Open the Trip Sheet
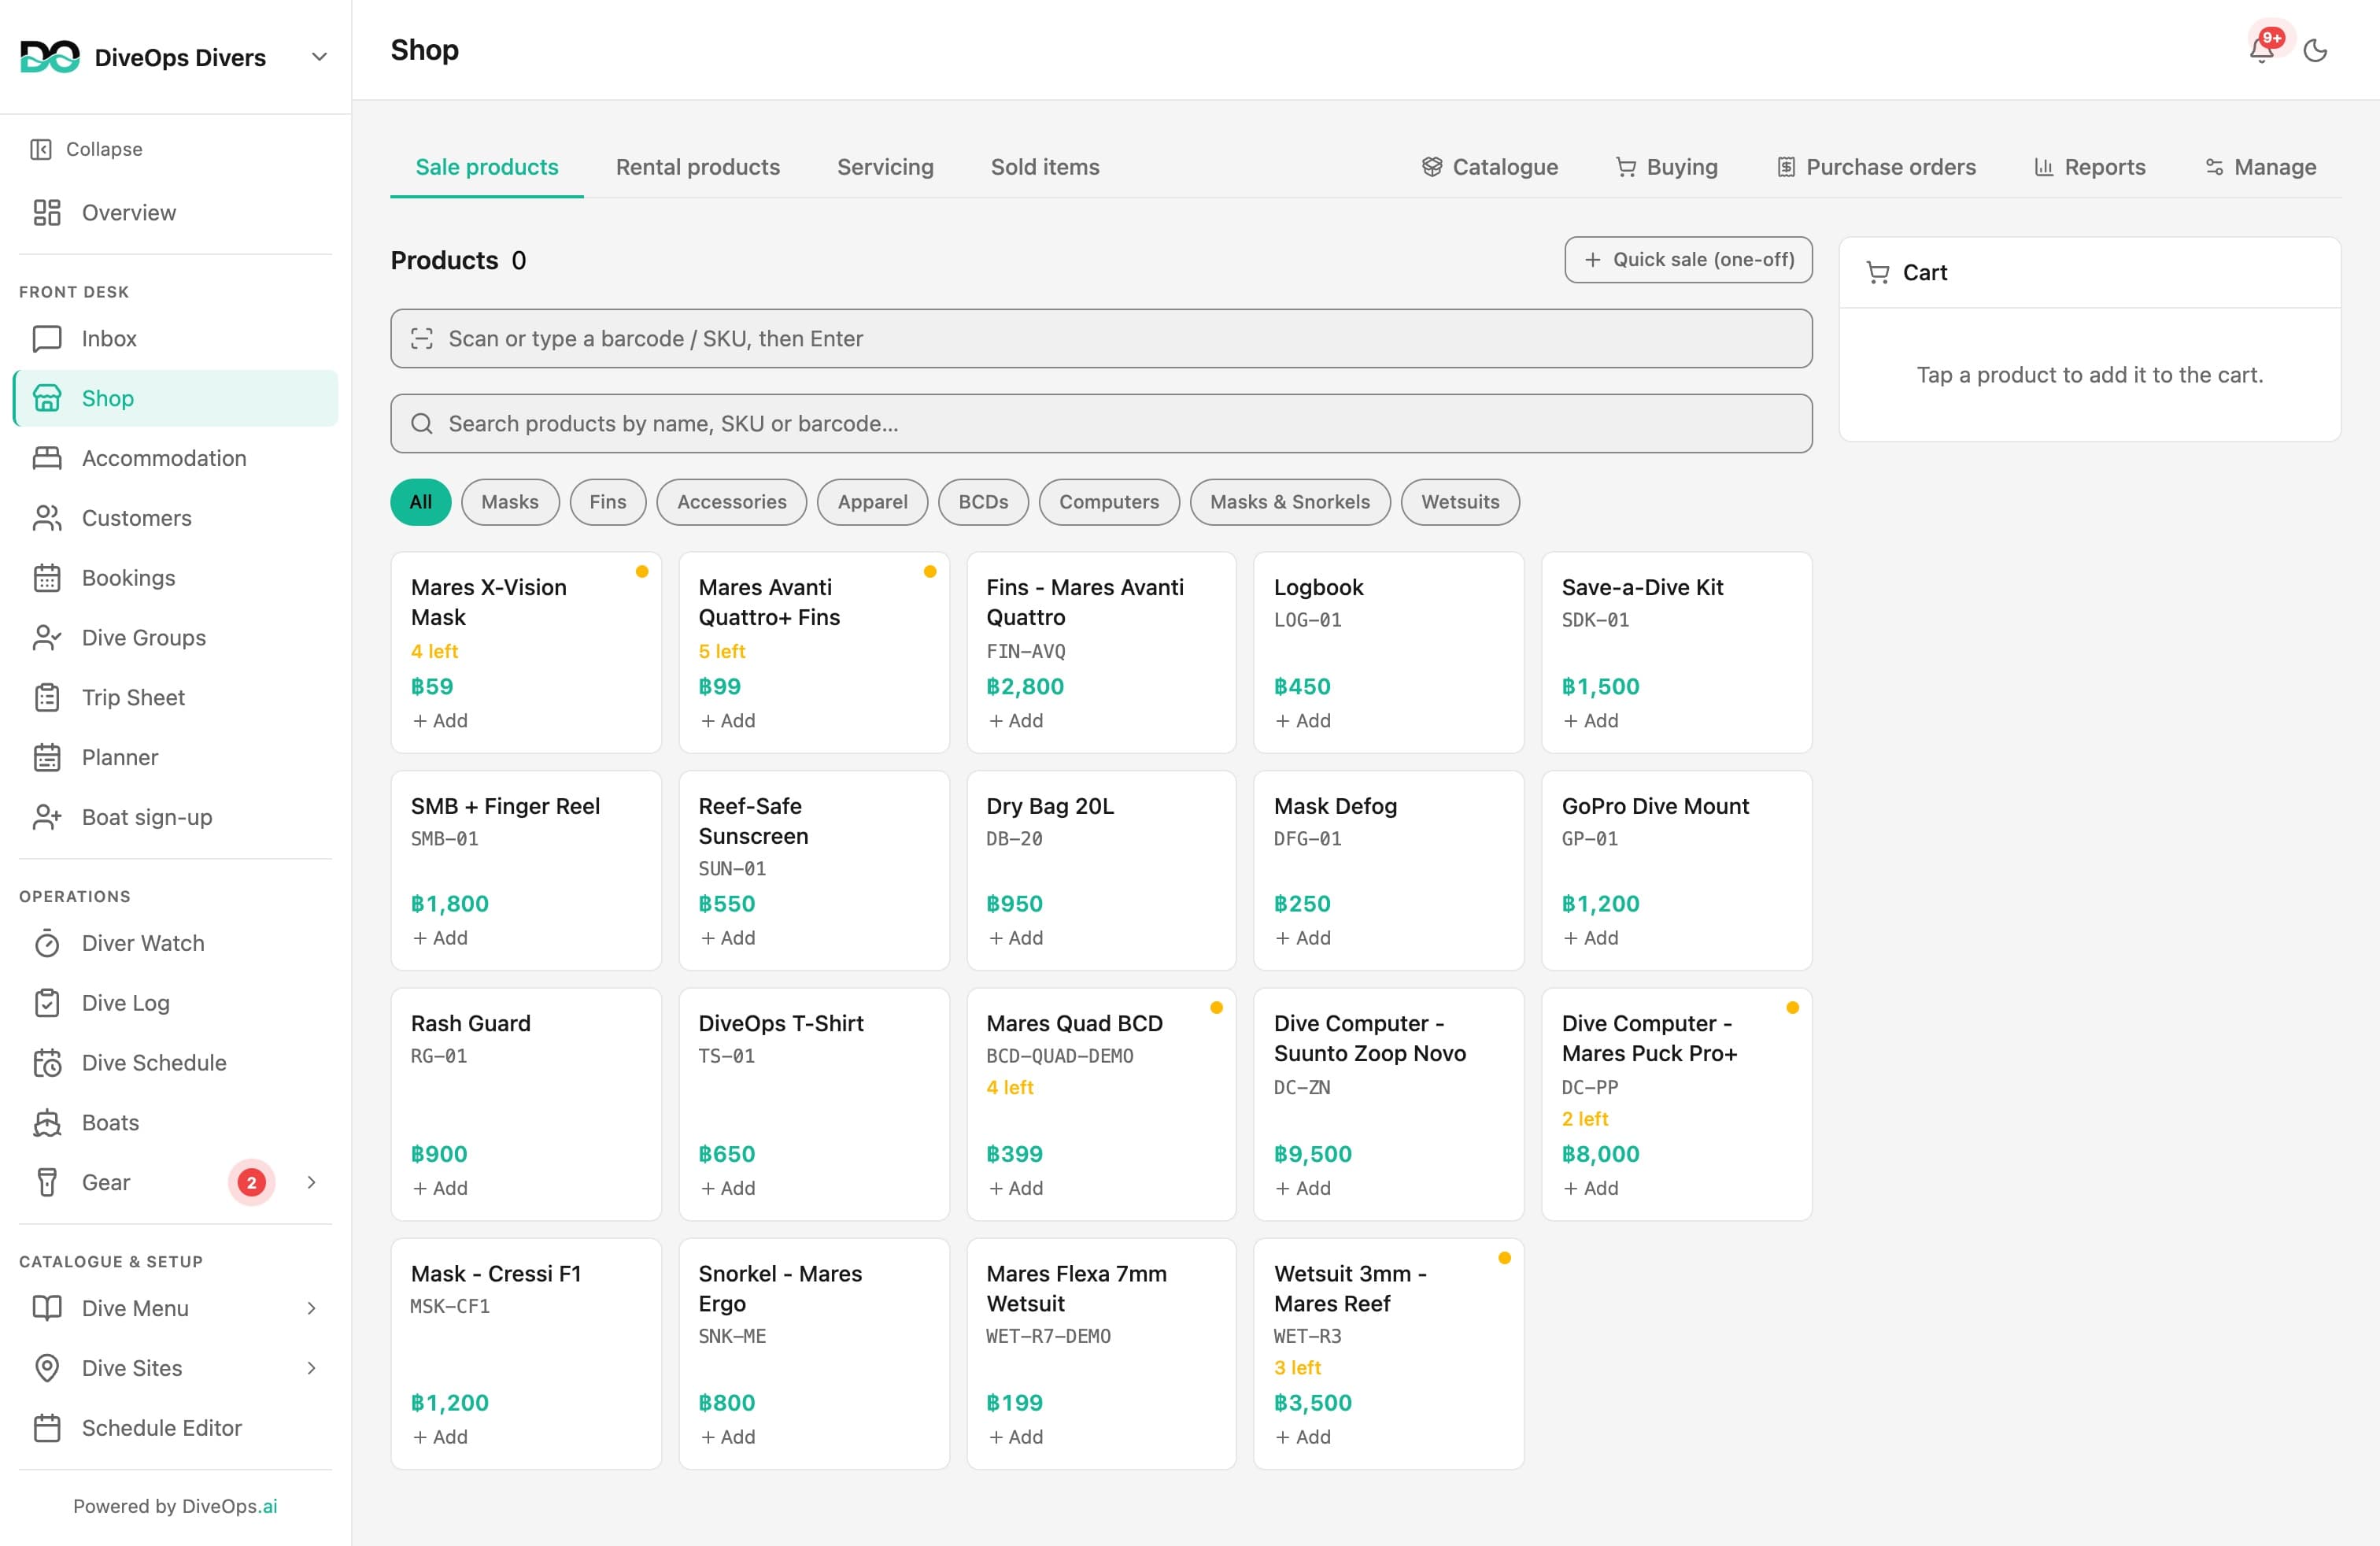This screenshot has width=2380, height=1546. pyautogui.click(x=176, y=698)
